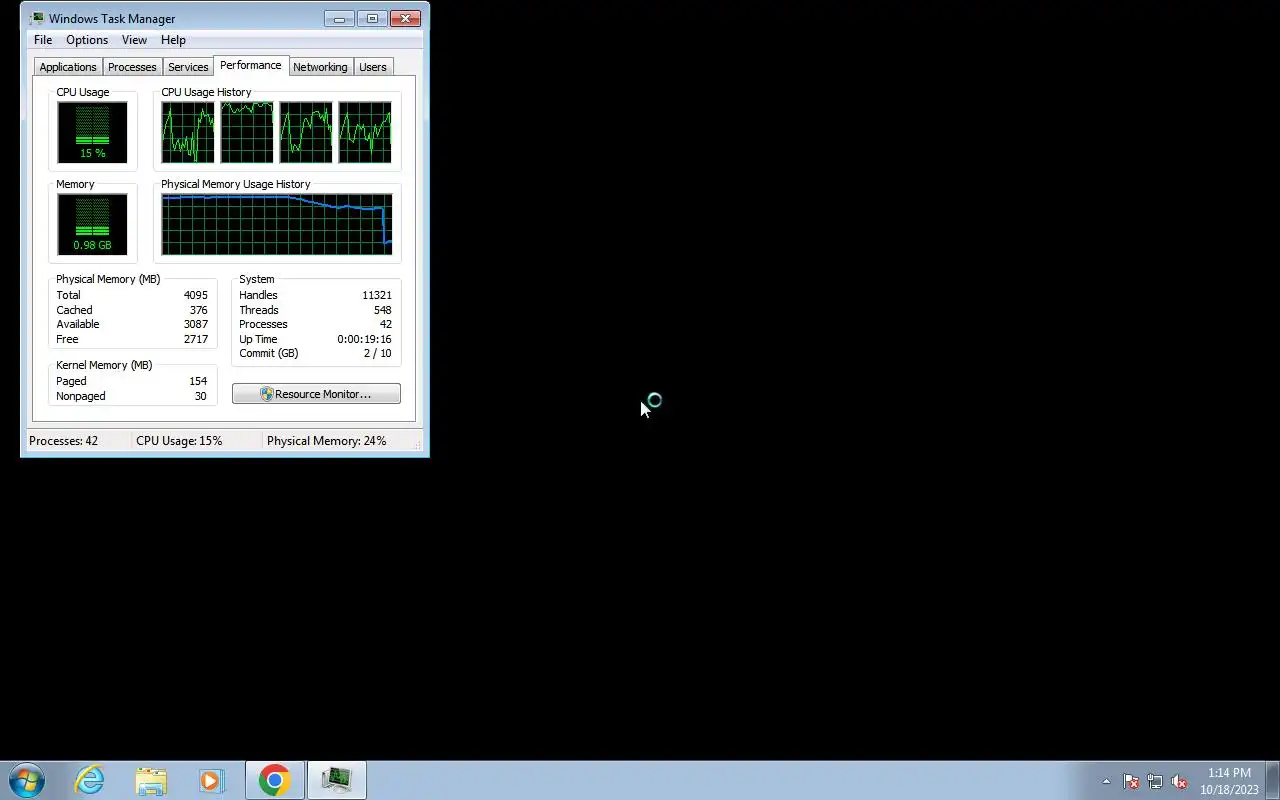
Task: Close the Windows Task Manager window
Action: click(x=405, y=18)
